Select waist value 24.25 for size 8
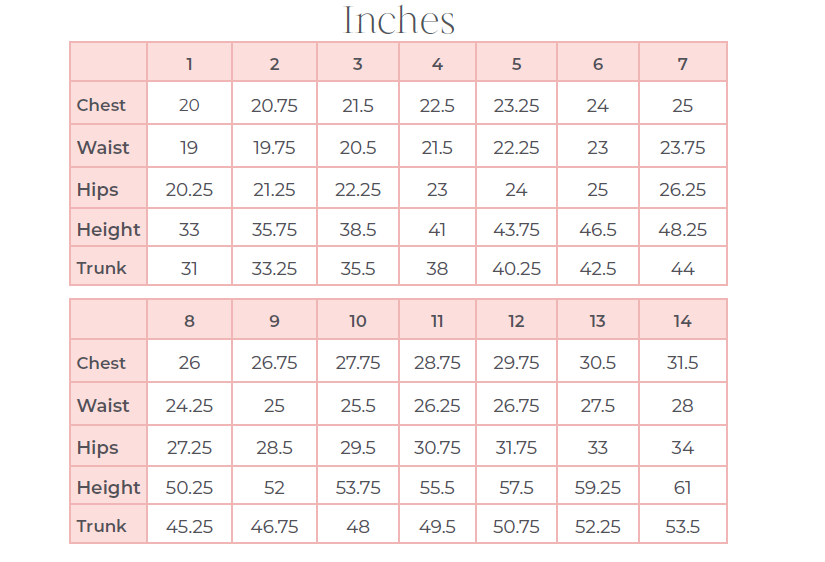825x562 pixels. 189,406
